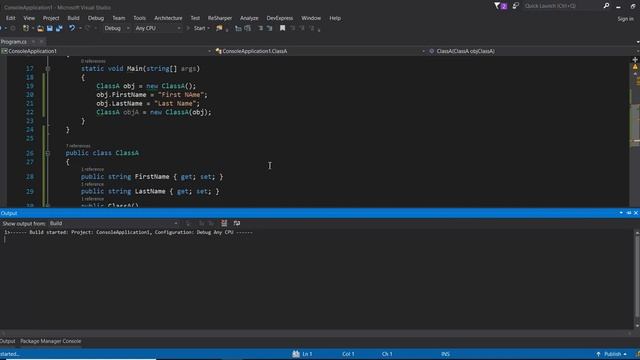Close the Program.cs tab
640x360 pixels.
tap(42, 42)
